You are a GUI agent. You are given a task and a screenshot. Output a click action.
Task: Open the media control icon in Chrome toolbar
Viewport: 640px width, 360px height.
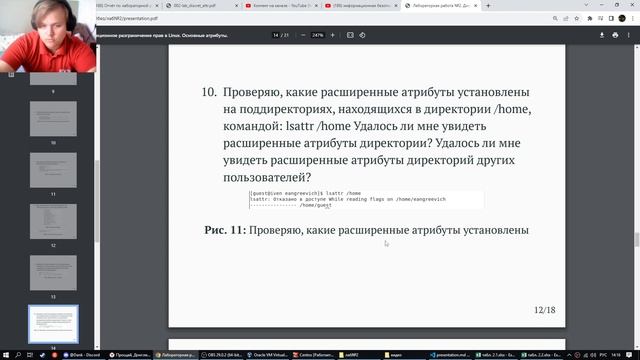point(600,18)
